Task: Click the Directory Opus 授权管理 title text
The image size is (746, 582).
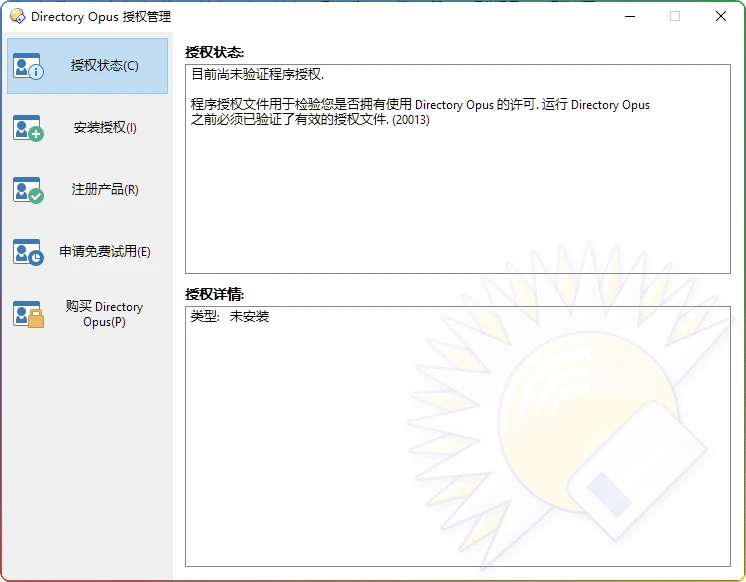Action: pos(100,16)
